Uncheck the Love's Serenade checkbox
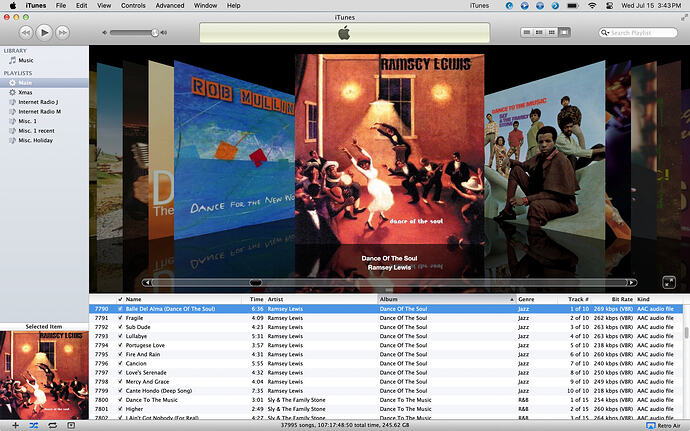 pos(120,372)
